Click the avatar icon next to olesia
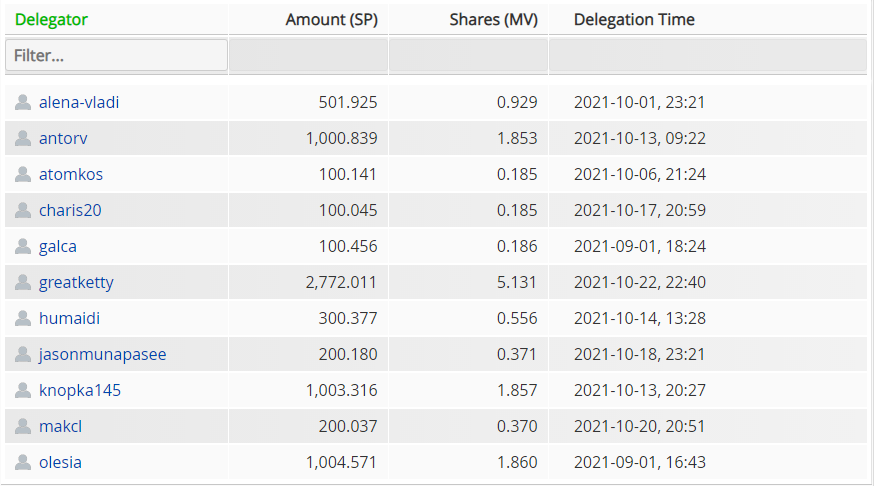Screen dimensions: 874x486 point(23,462)
